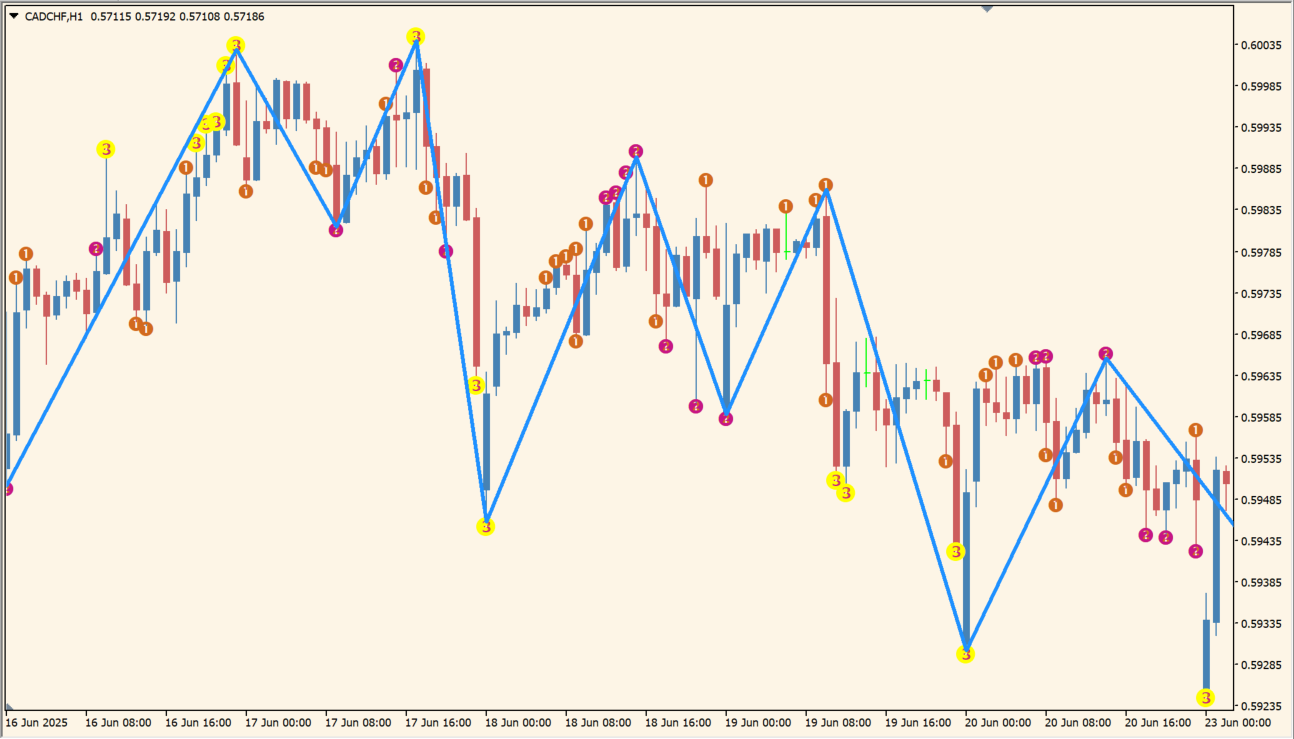The image size is (1294, 739).
Task: Open the CADCHF,H1 chart dropdown triangle
Action: 13,16
